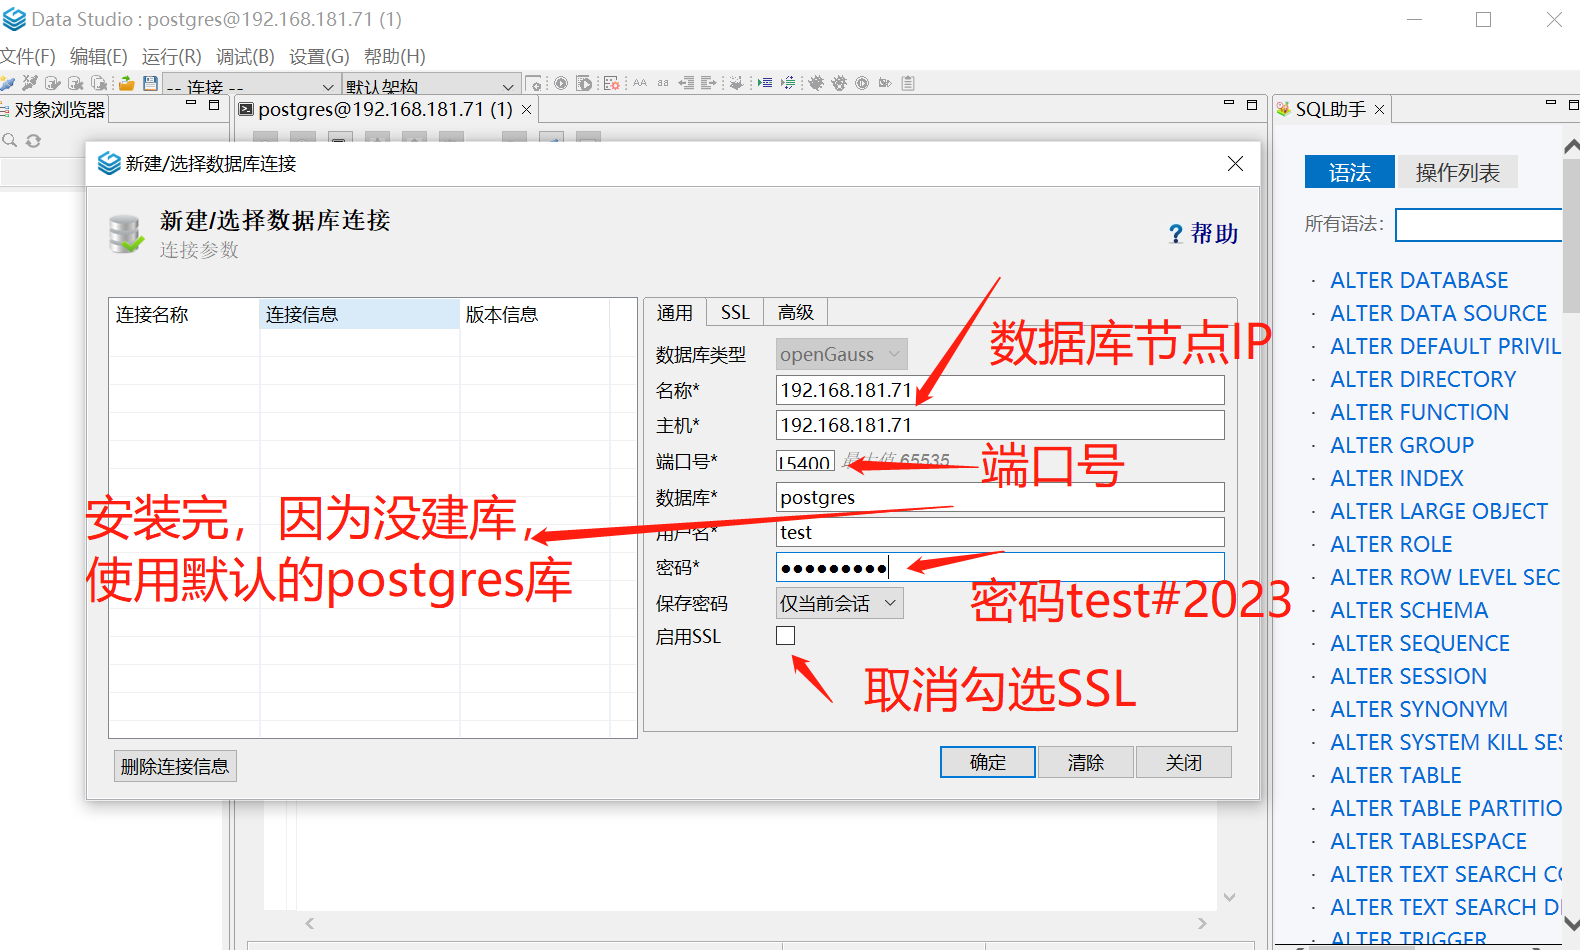Click the search magnifier in object browser
This screenshot has height=950, width=1580.
click(x=9, y=141)
